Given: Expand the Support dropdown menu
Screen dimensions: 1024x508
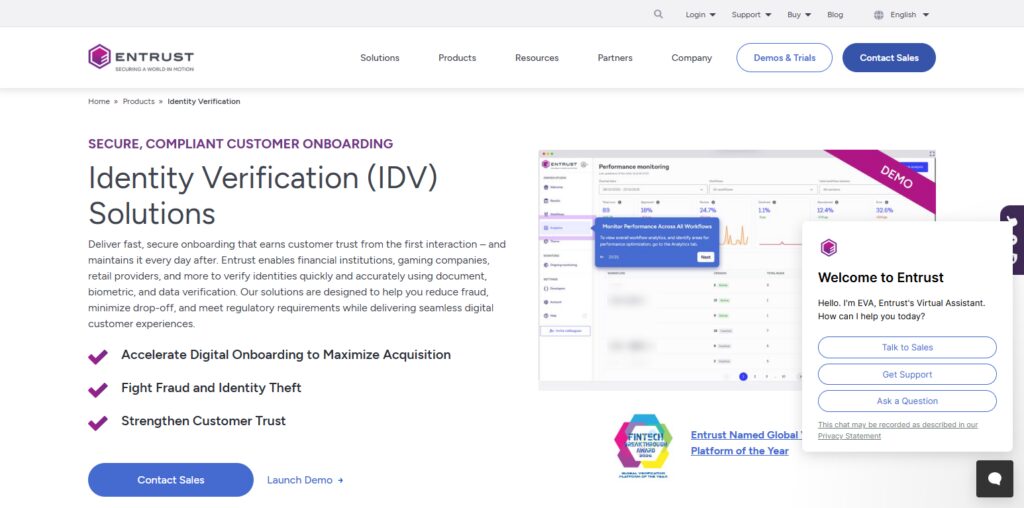Looking at the screenshot, I should click(x=751, y=14).
